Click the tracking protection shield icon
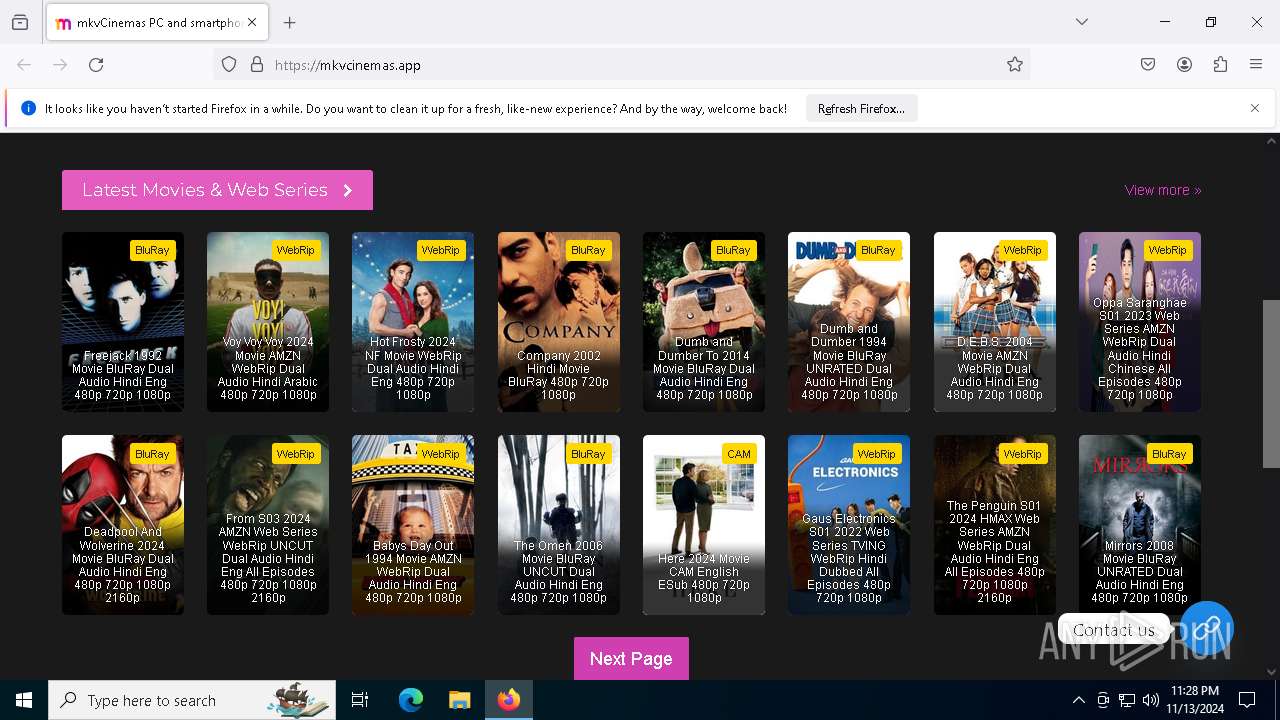 coord(229,65)
